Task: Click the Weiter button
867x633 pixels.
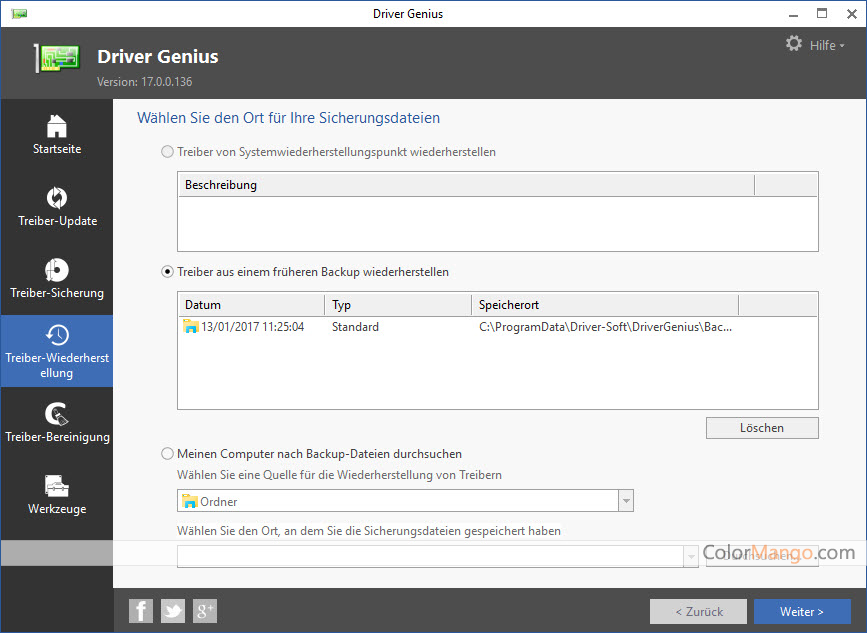Action: click(802, 611)
